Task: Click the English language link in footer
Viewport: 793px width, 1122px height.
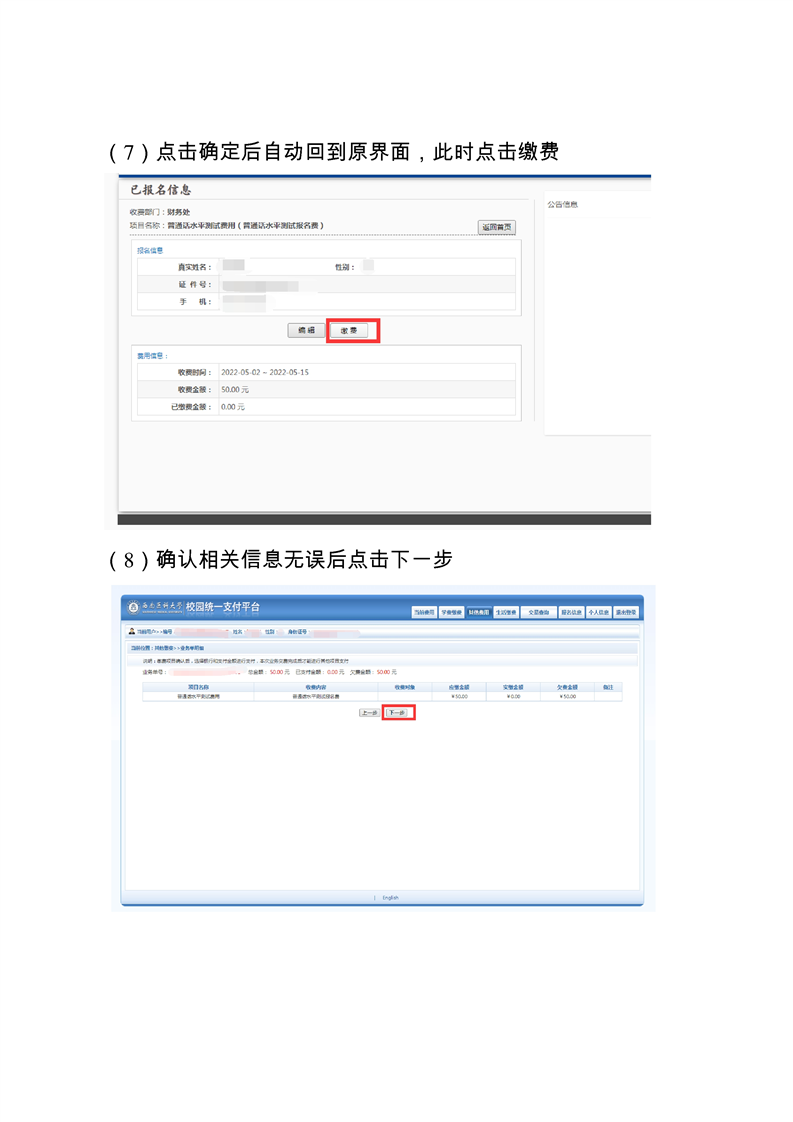Action: tap(390, 897)
